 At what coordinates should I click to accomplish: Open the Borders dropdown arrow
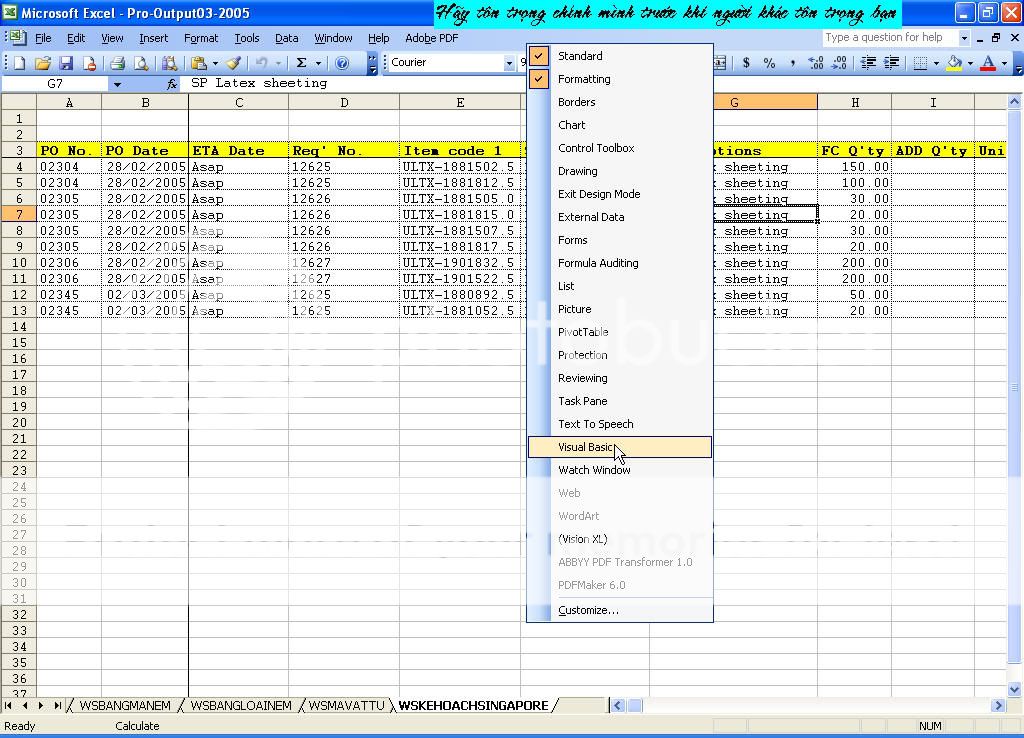click(x=936, y=63)
